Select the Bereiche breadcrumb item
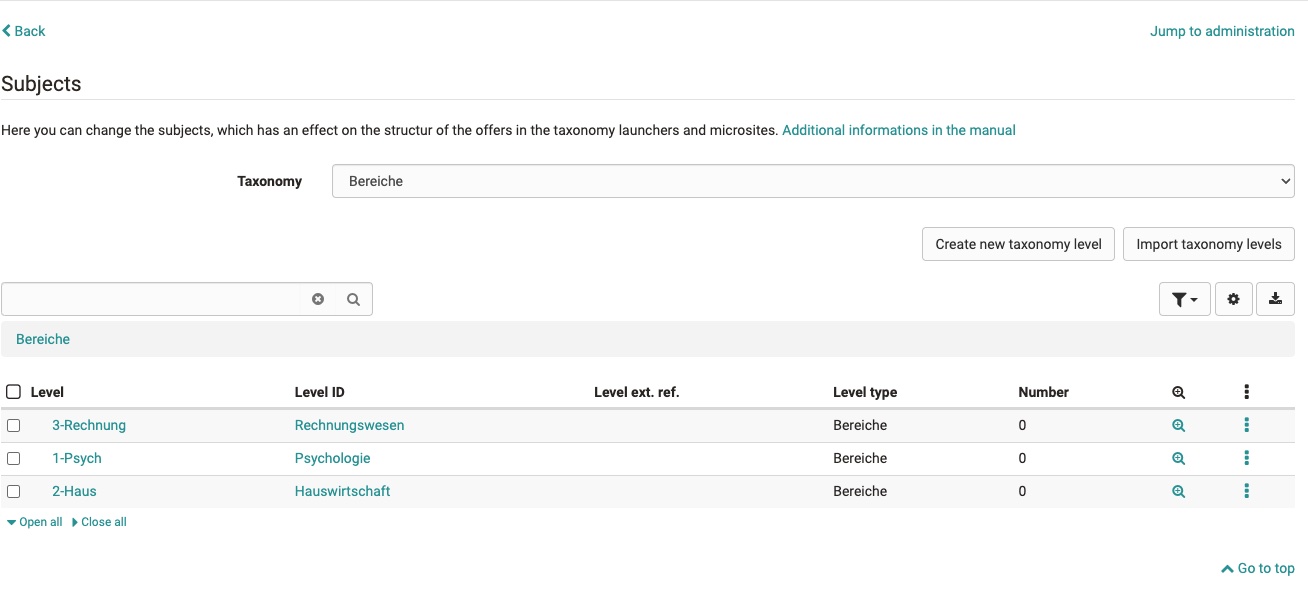This screenshot has height=607, width=1308. point(43,339)
